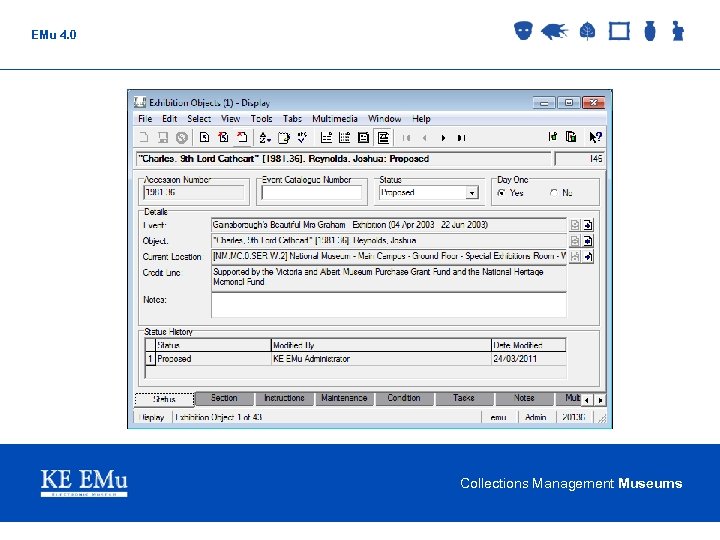Open the File menu

coord(145,119)
